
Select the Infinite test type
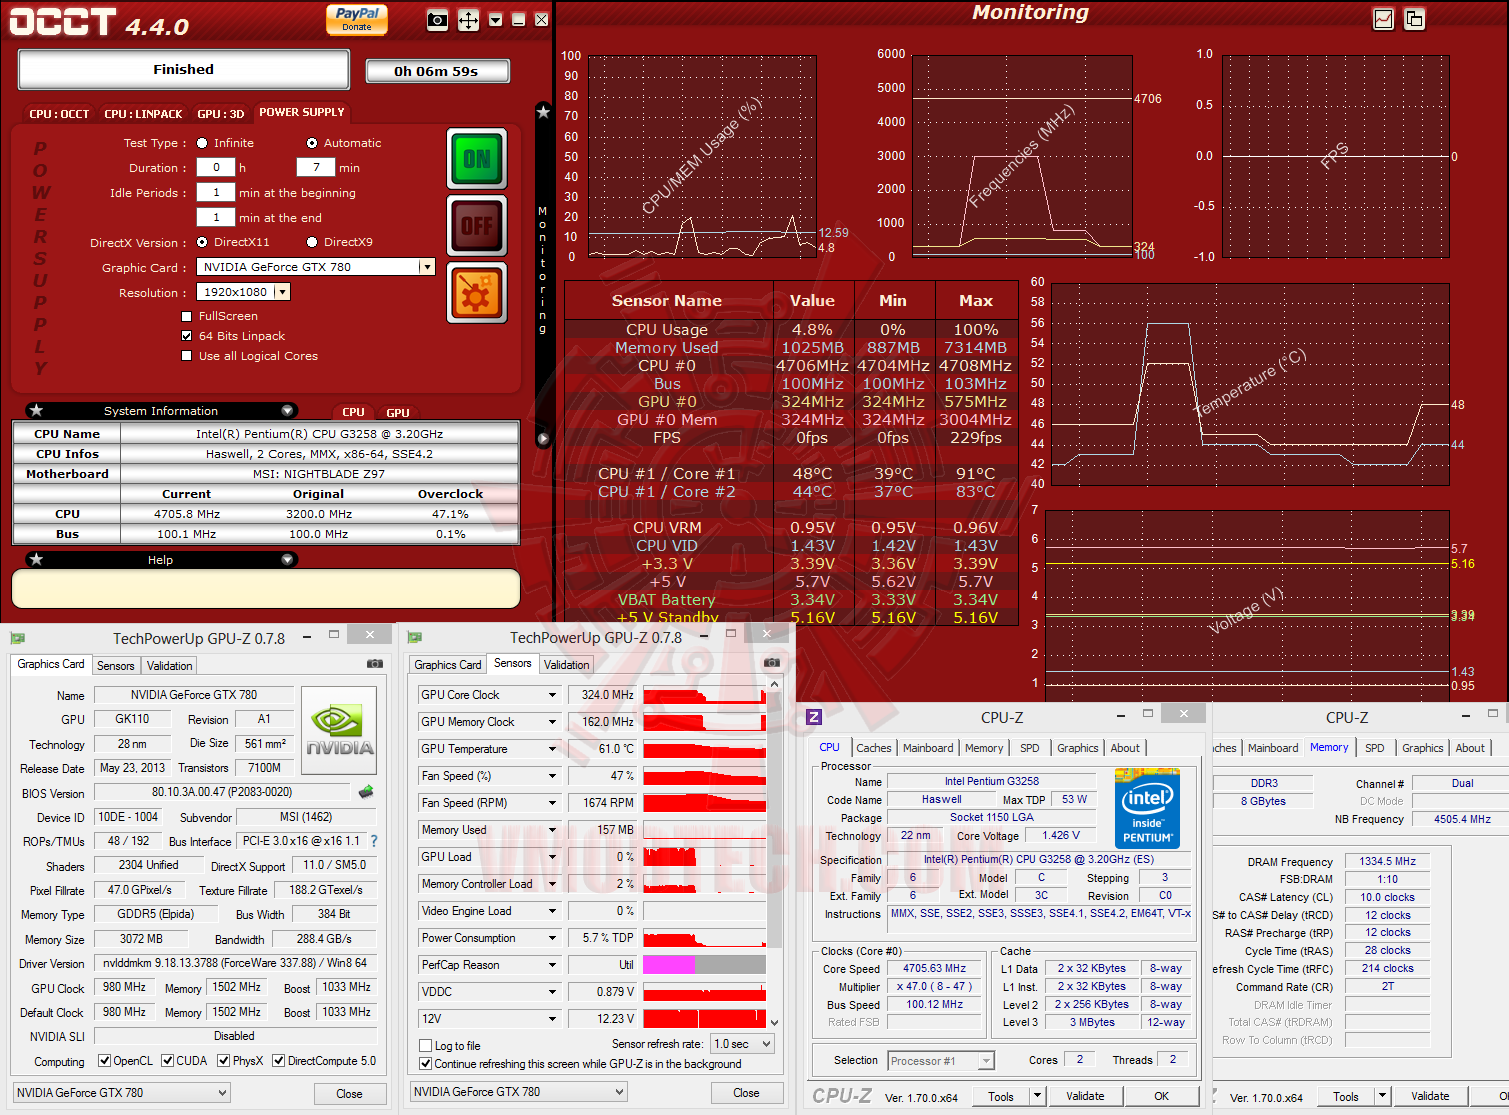[202, 143]
